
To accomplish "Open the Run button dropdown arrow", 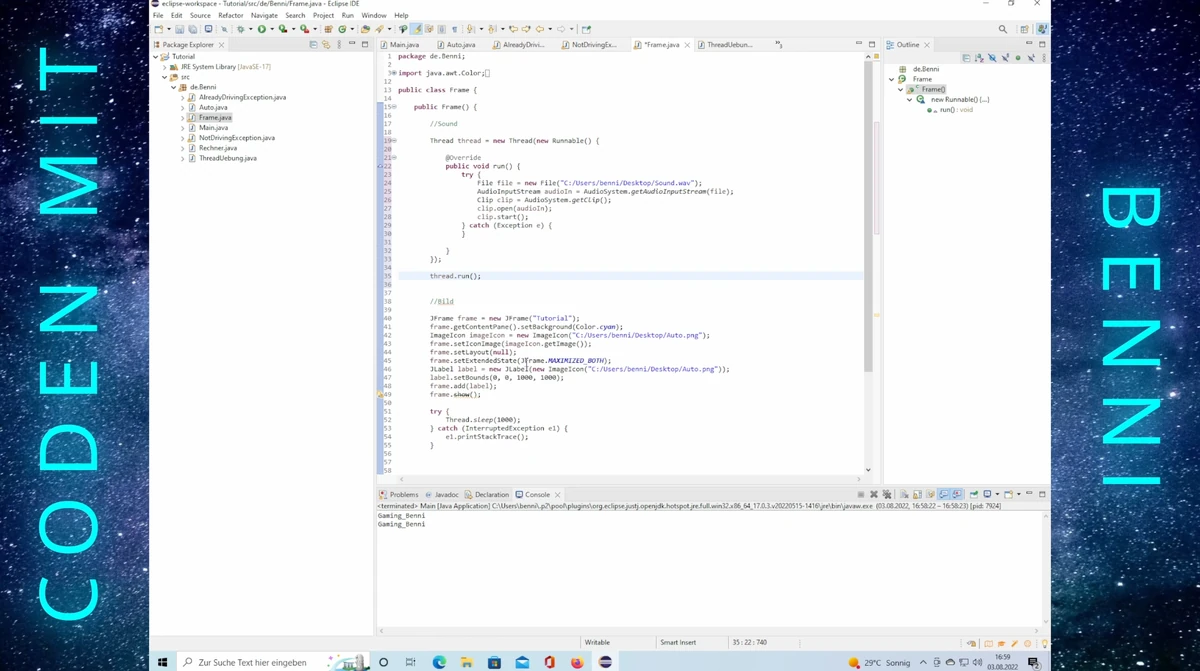I will pos(271,29).
